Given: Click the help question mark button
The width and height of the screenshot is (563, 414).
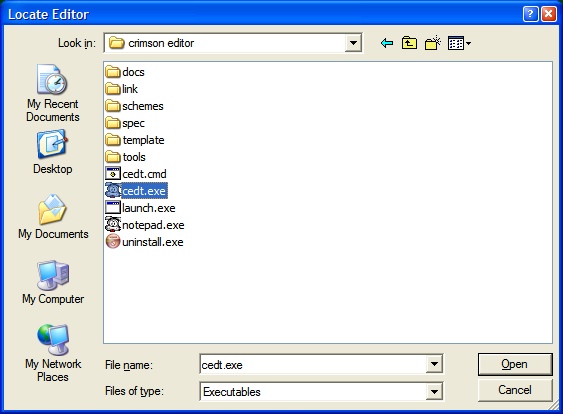Looking at the screenshot, I should 530,14.
